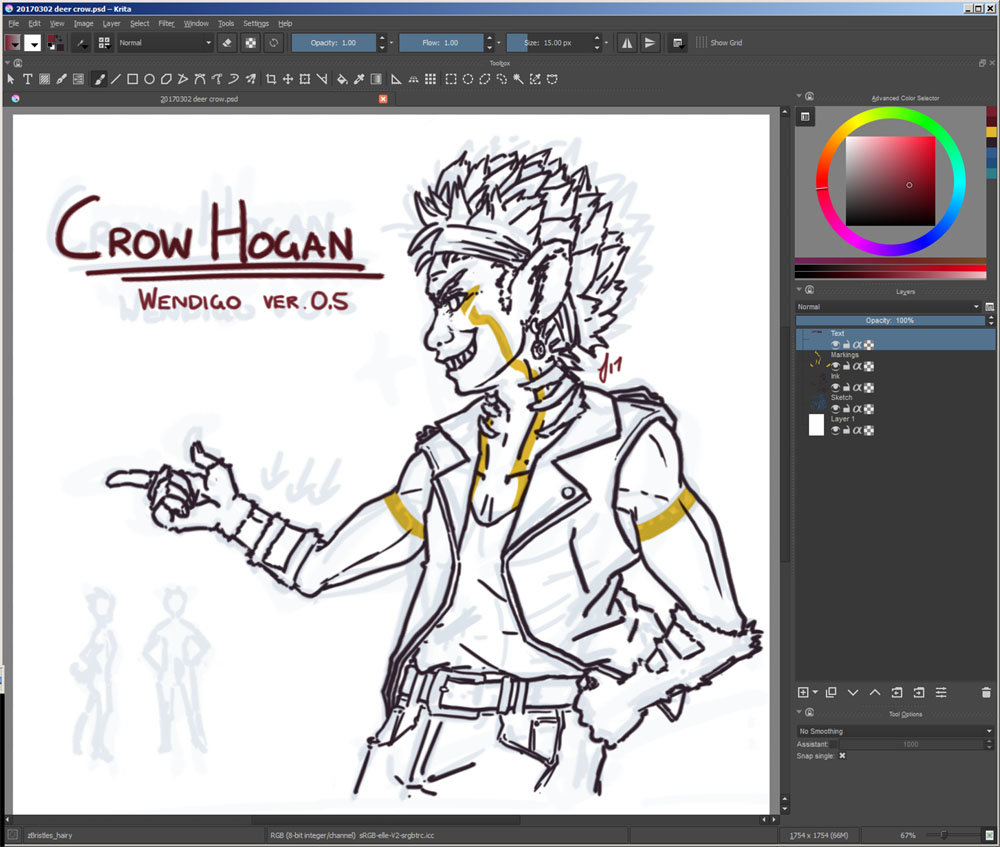Select the Gradient tool
The height and width of the screenshot is (847, 1000).
click(376, 79)
